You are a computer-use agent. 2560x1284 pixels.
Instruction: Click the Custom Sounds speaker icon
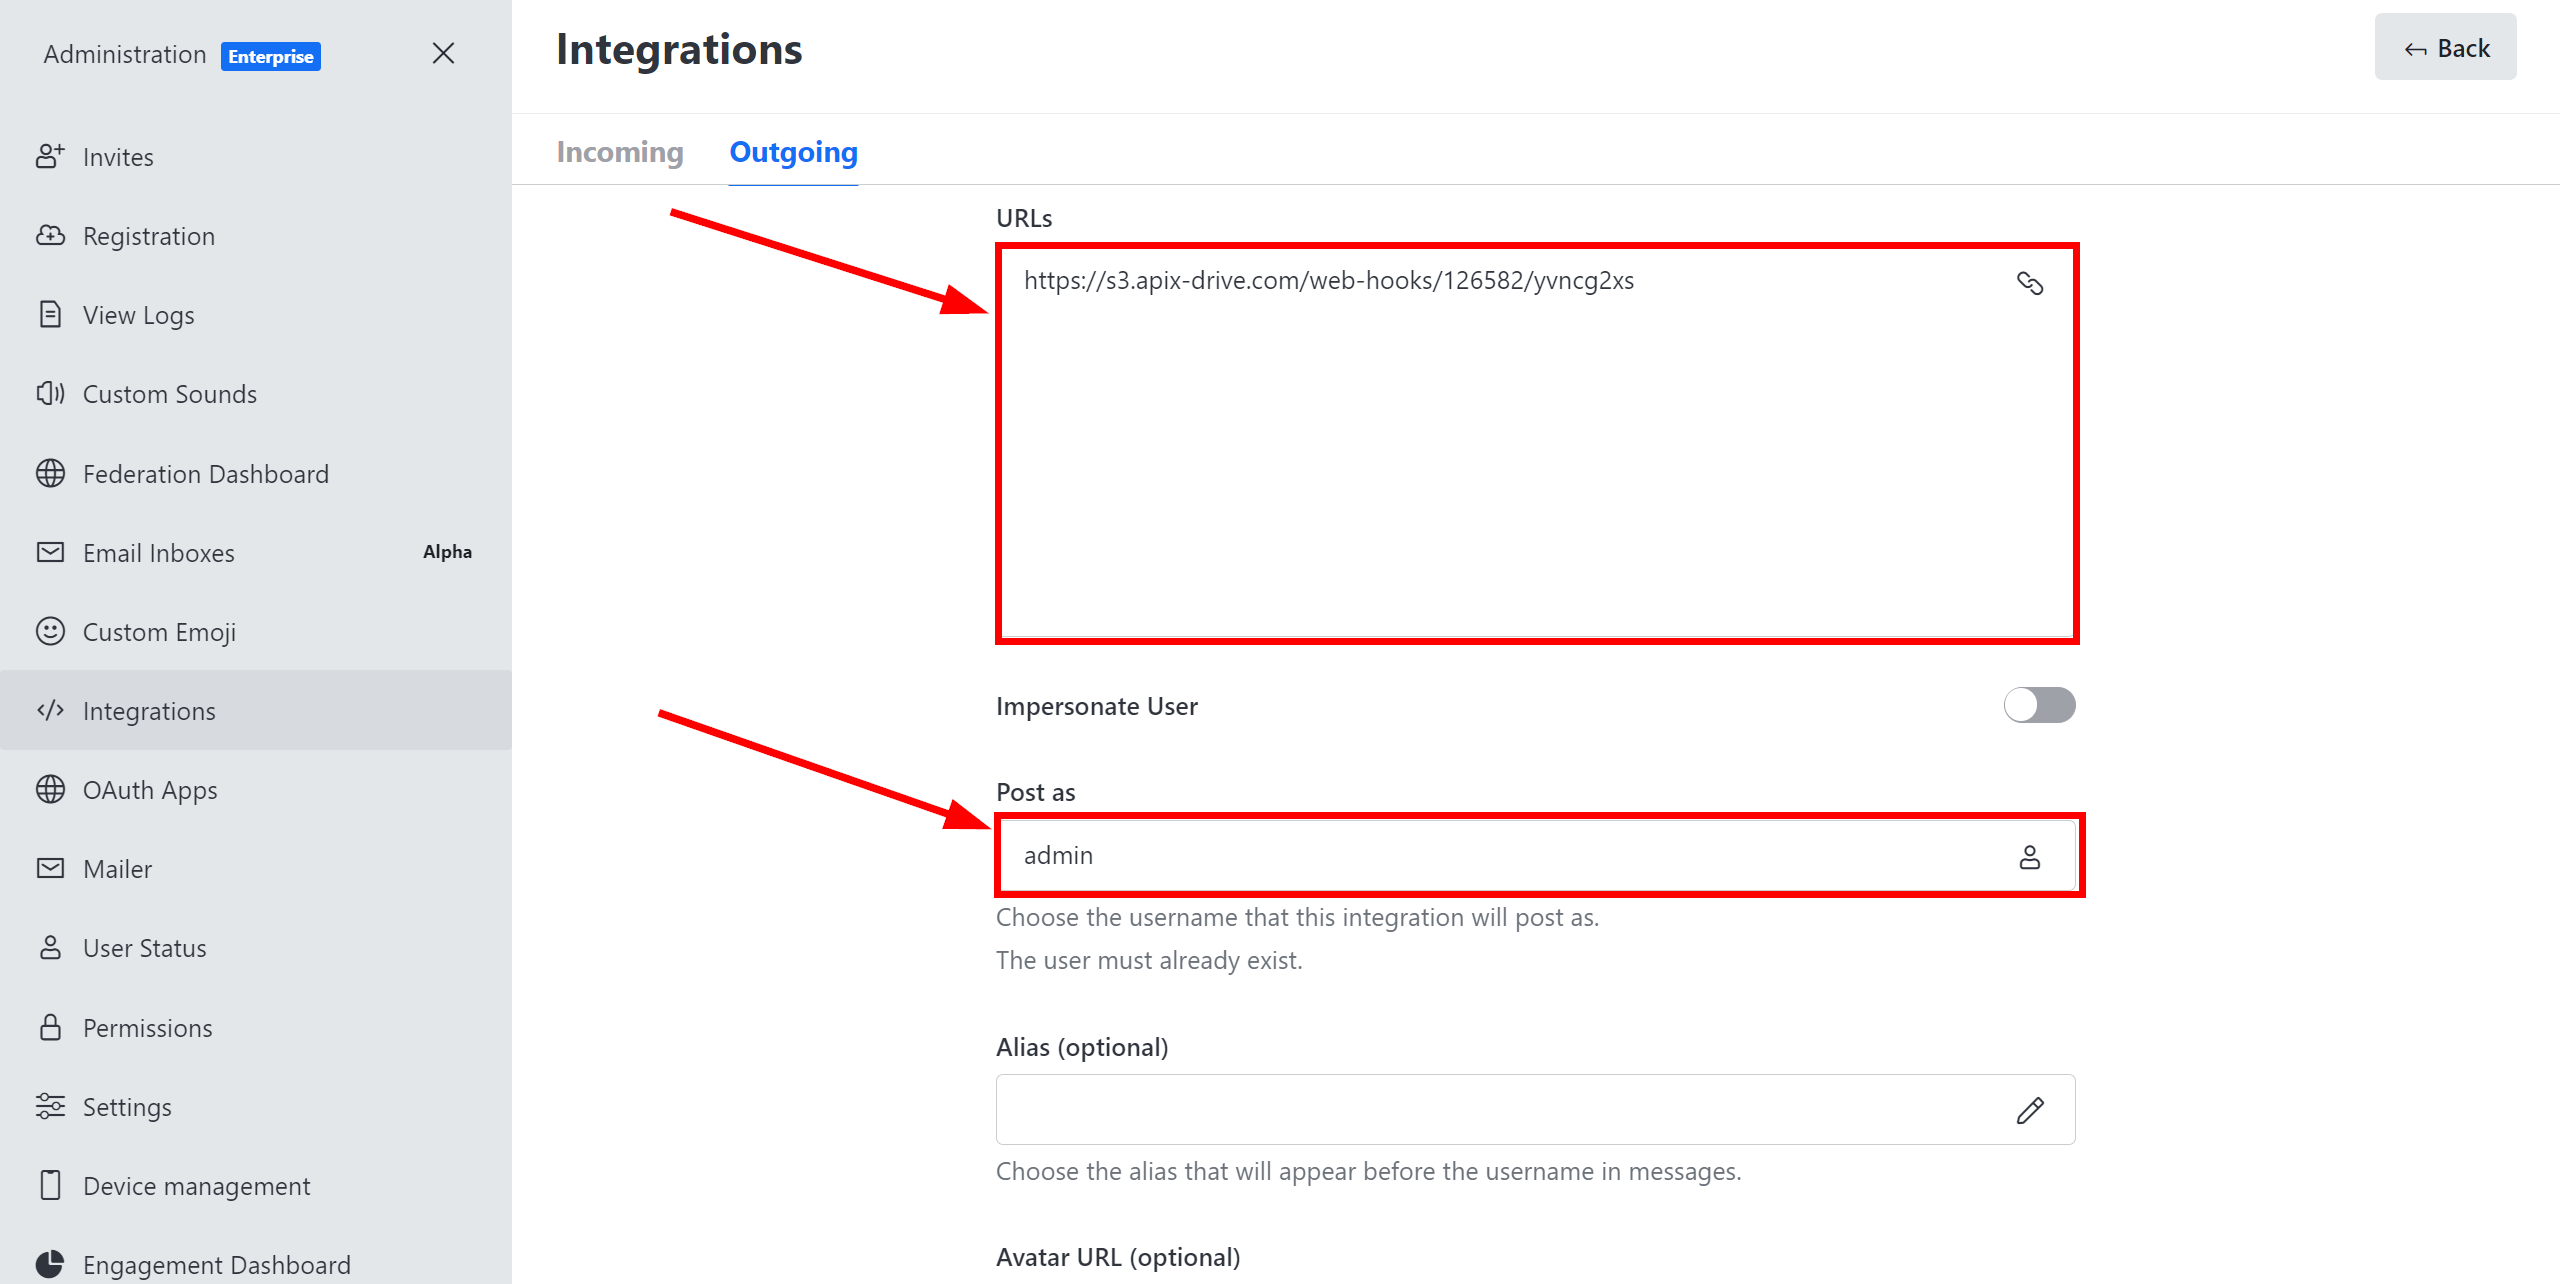(x=50, y=393)
